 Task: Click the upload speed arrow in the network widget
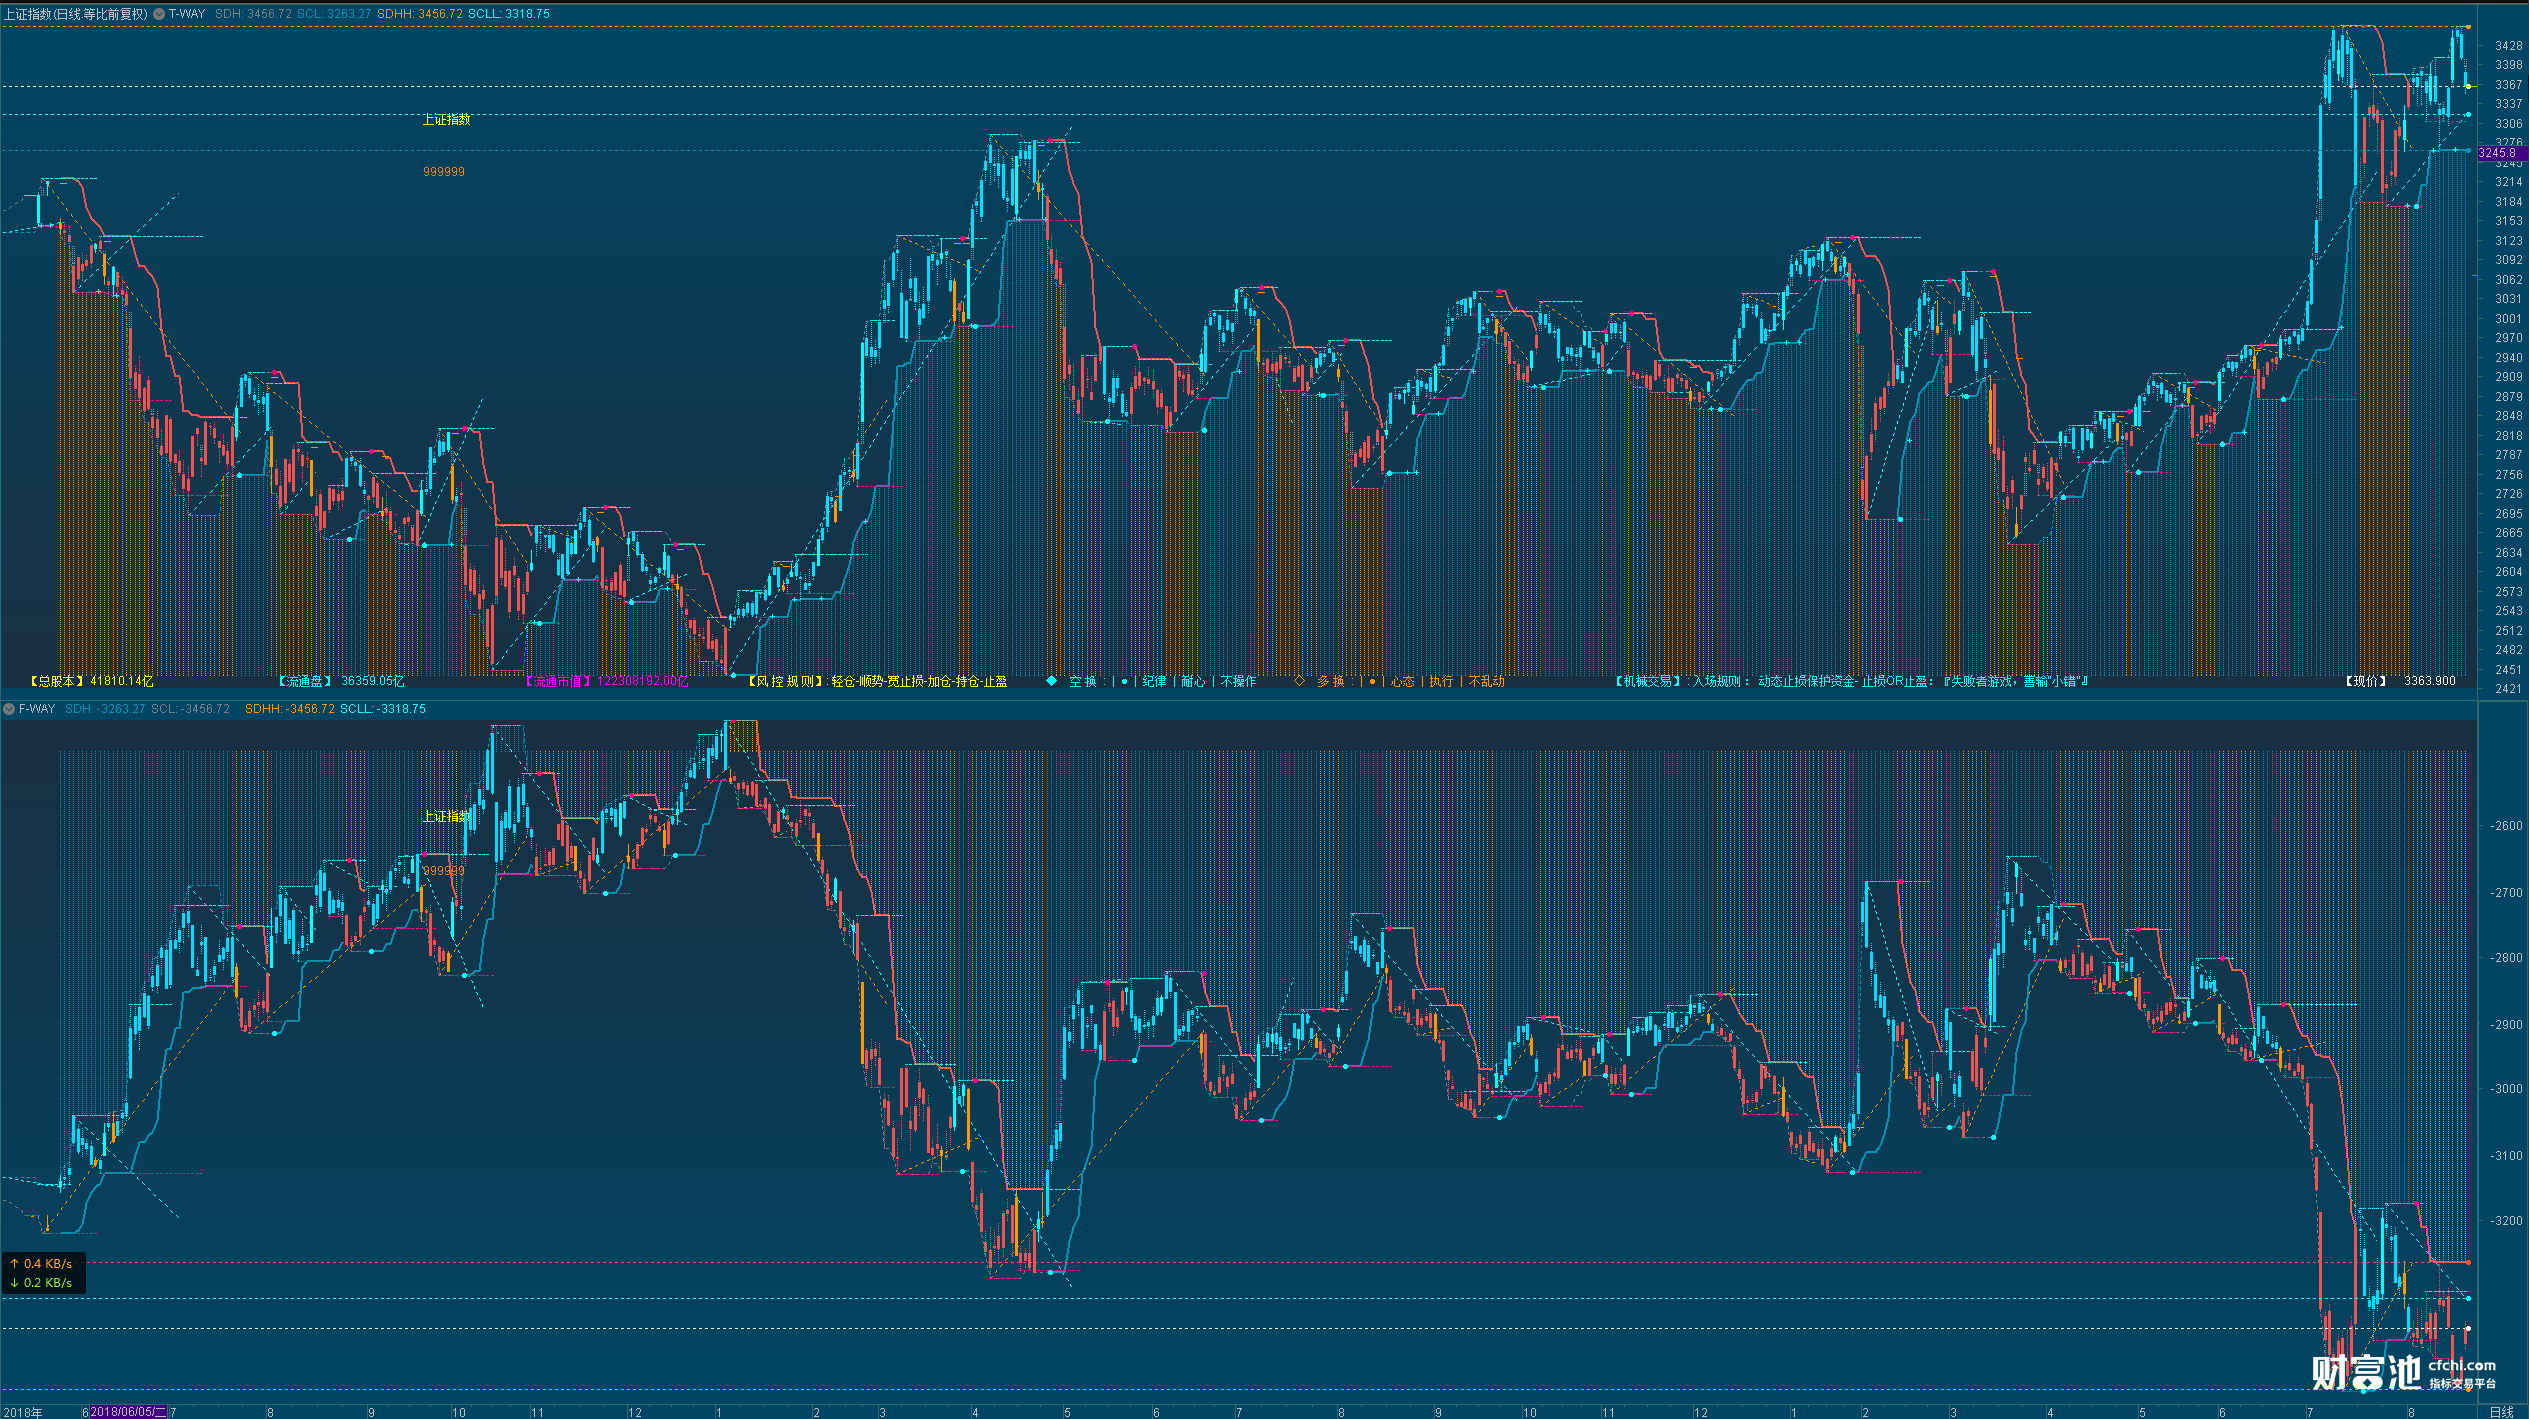pos(15,1264)
